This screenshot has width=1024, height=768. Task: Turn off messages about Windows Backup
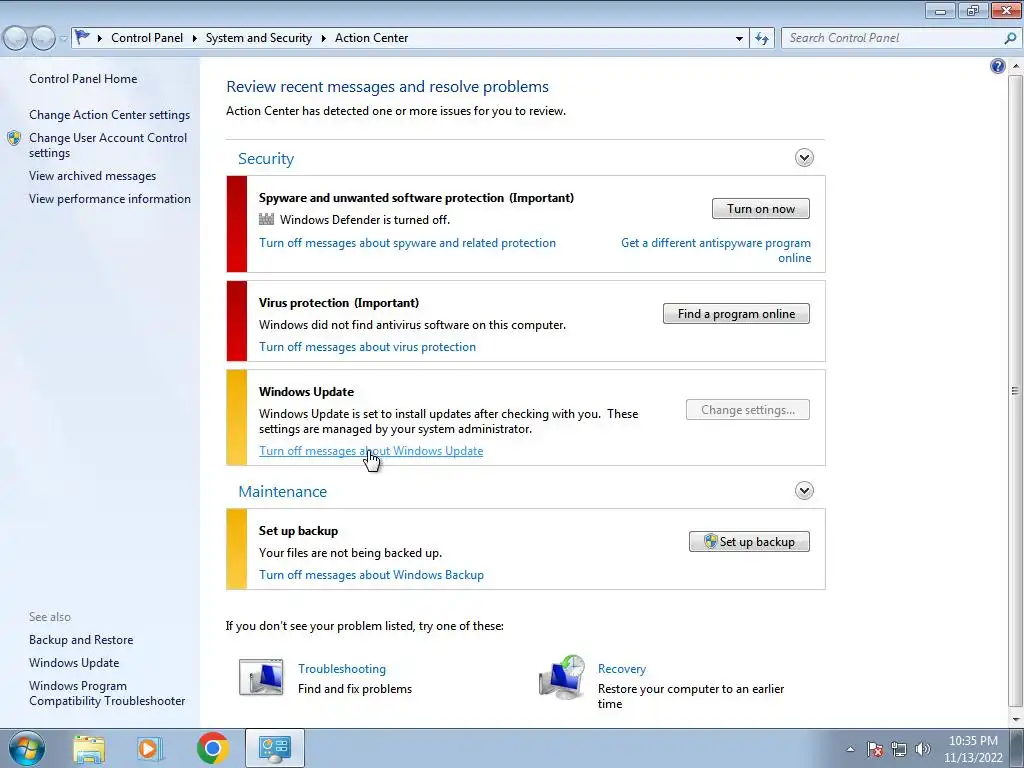coord(372,575)
